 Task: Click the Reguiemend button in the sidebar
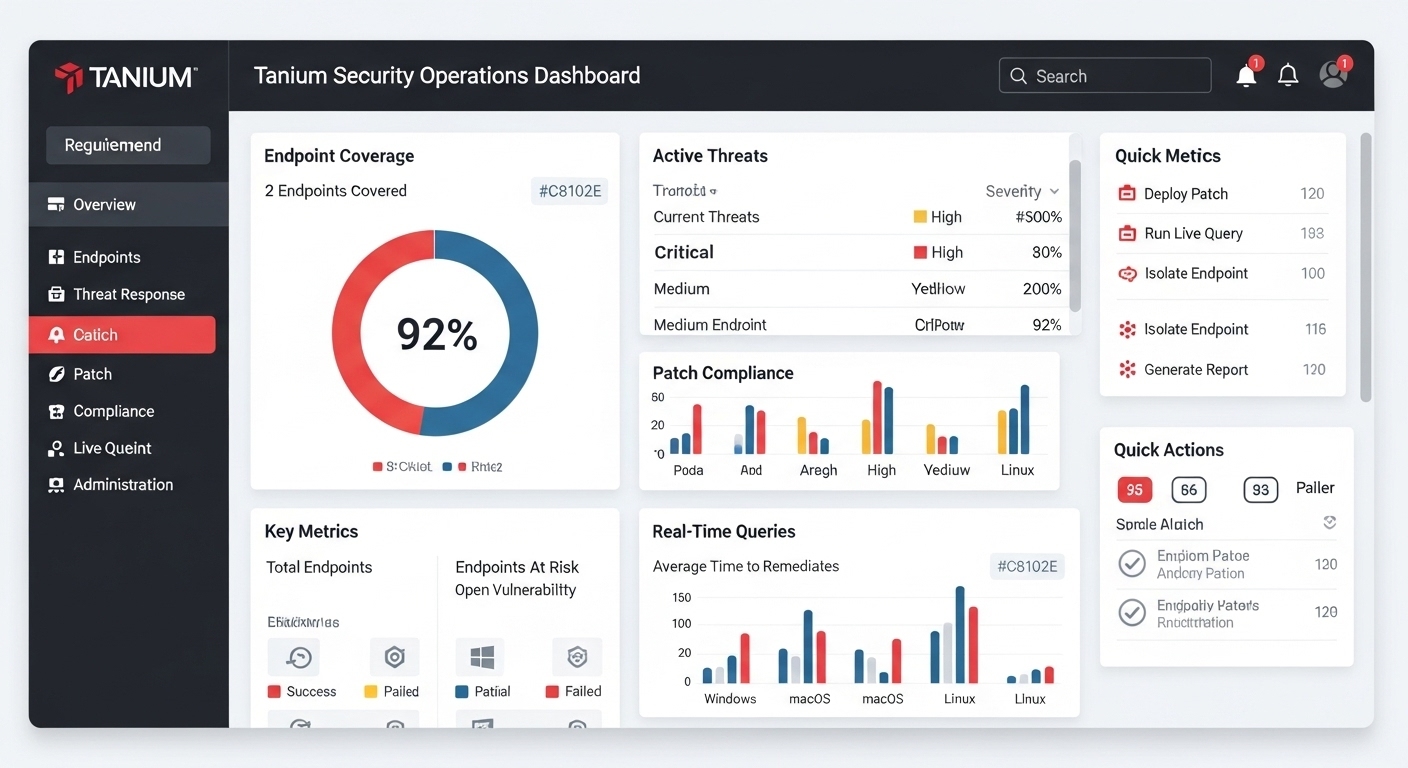128,145
